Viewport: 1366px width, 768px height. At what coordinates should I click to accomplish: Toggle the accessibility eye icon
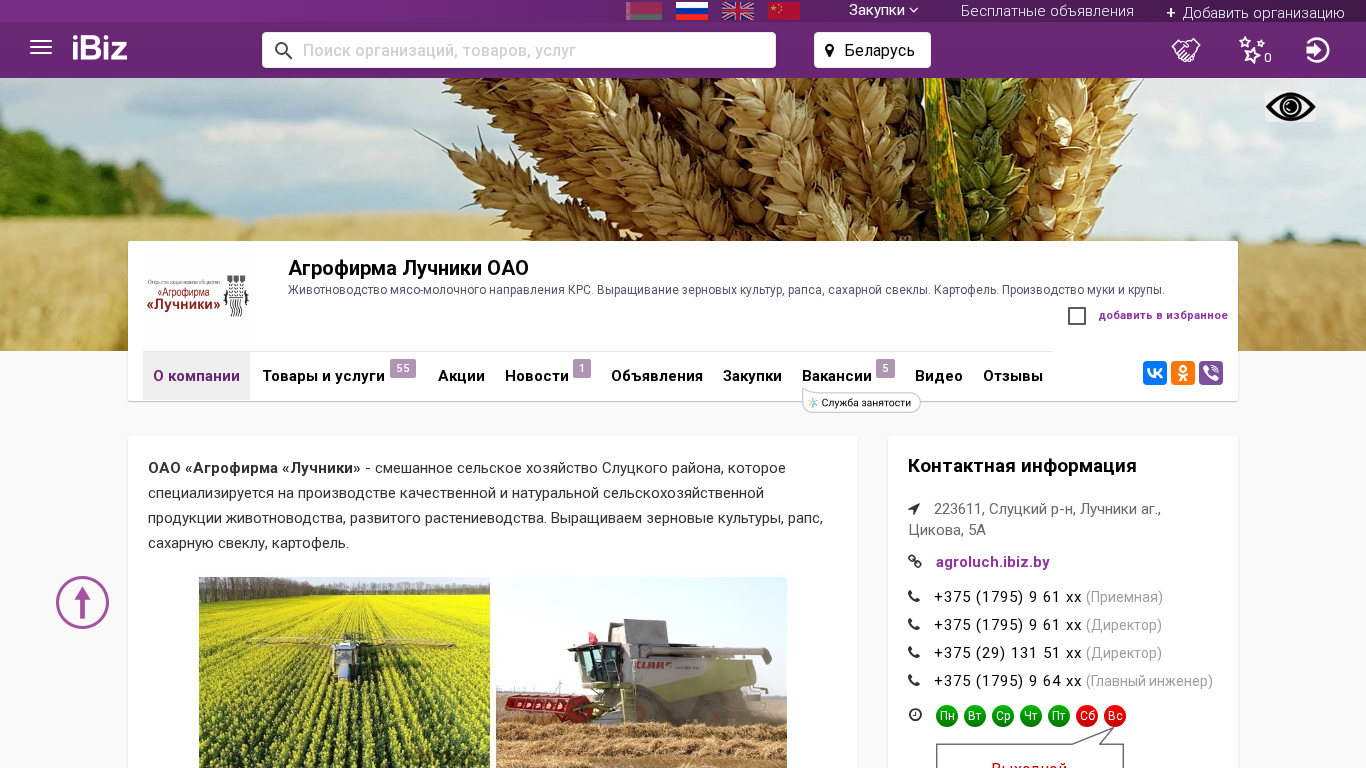[x=1291, y=107]
